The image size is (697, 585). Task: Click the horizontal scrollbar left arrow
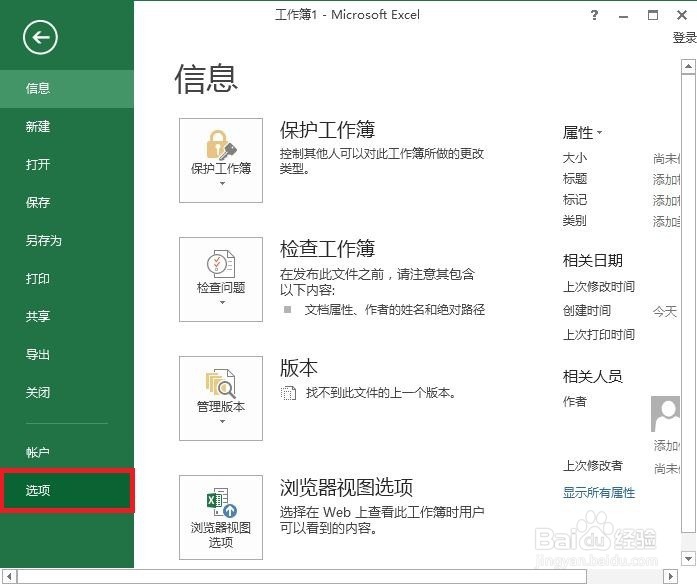pos(9,577)
